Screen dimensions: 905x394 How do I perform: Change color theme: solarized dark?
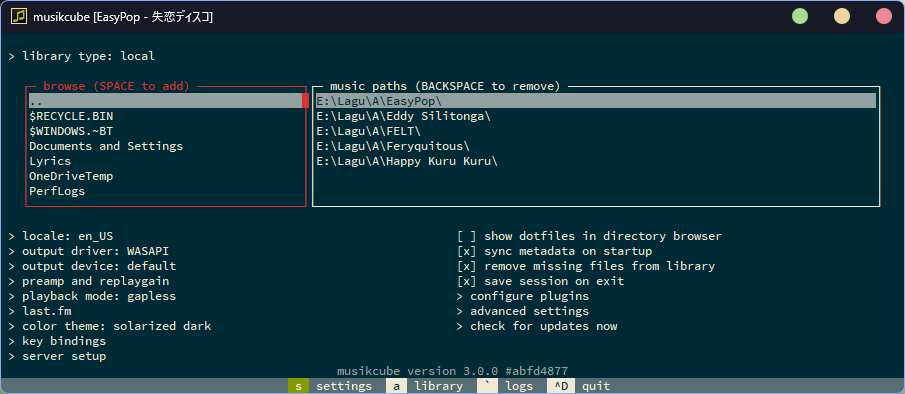(110, 326)
